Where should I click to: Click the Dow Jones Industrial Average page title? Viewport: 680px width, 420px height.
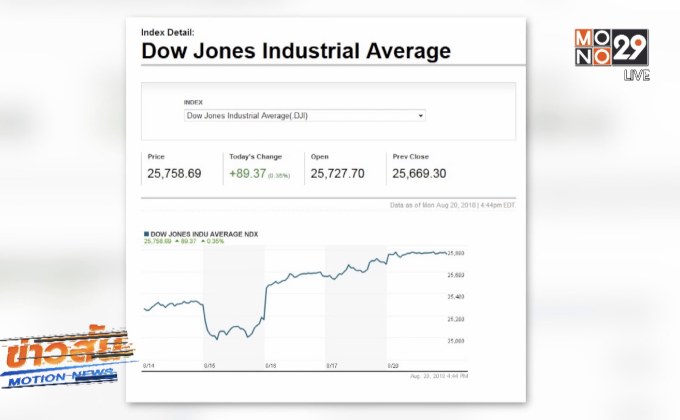coord(296,51)
